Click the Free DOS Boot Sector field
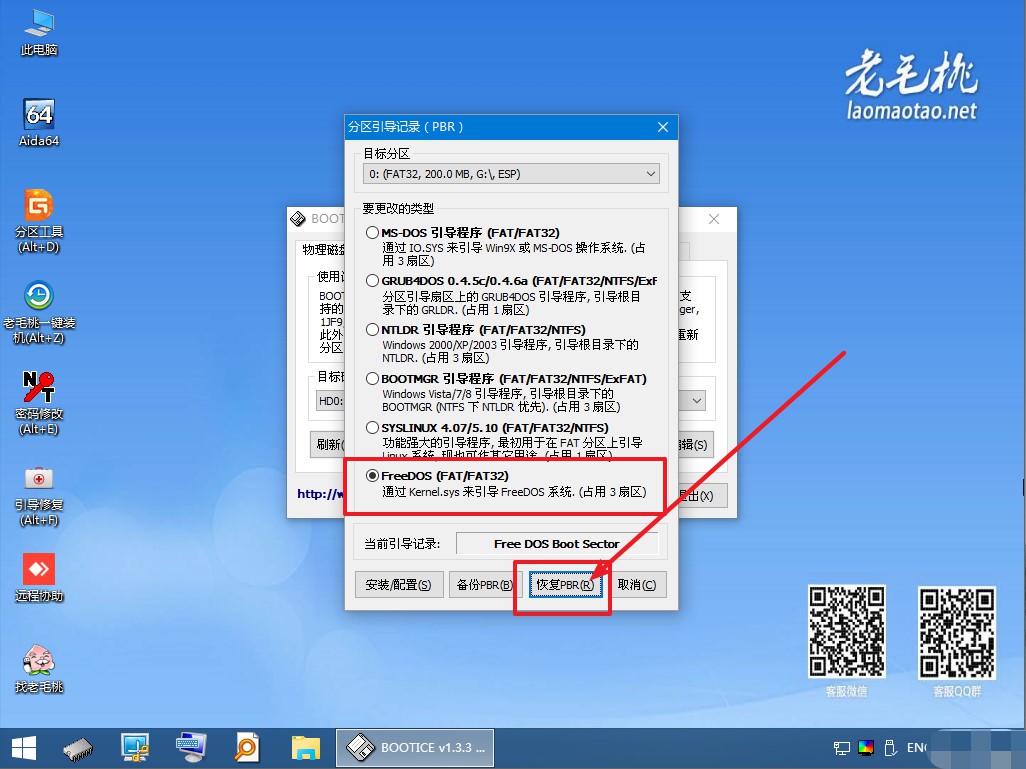The height and width of the screenshot is (769, 1026). pyautogui.click(x=557, y=544)
